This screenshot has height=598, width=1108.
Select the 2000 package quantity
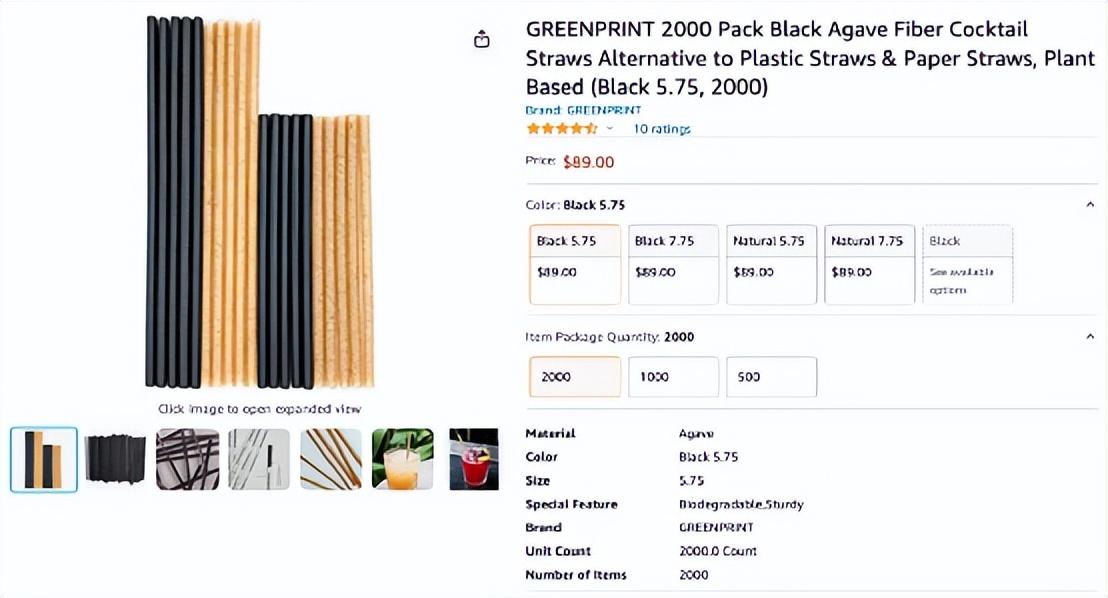tap(575, 377)
